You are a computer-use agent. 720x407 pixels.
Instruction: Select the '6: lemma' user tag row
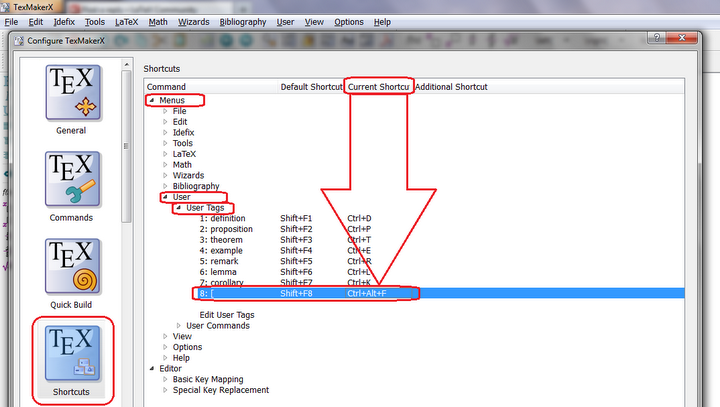[218, 272]
